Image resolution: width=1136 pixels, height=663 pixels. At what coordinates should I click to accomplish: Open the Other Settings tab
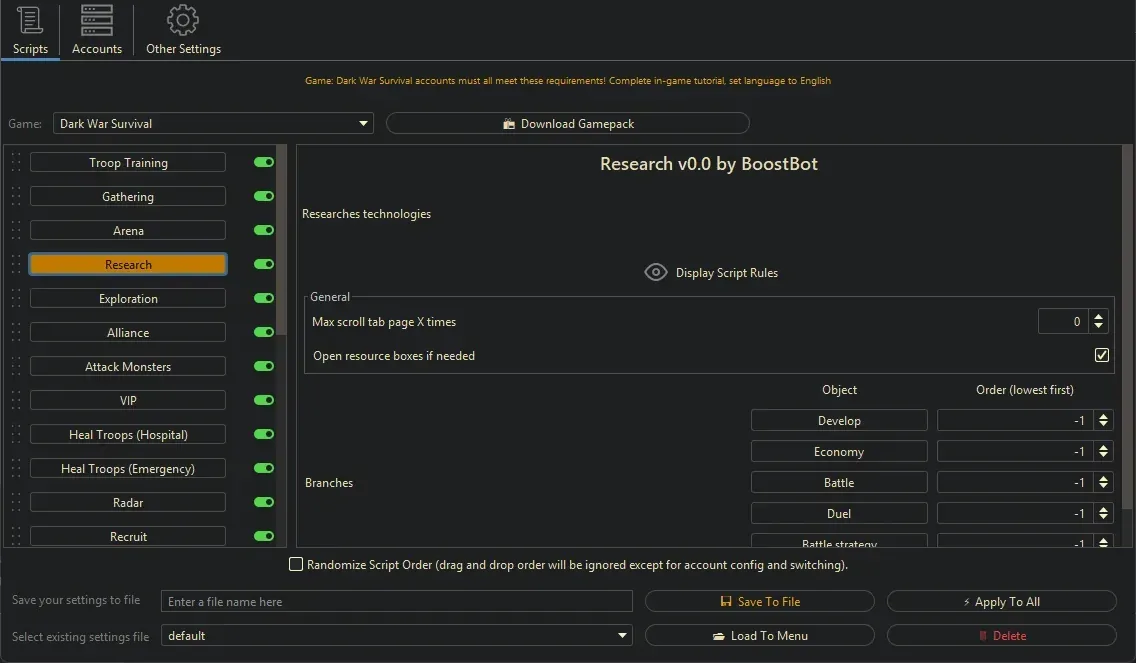183,30
